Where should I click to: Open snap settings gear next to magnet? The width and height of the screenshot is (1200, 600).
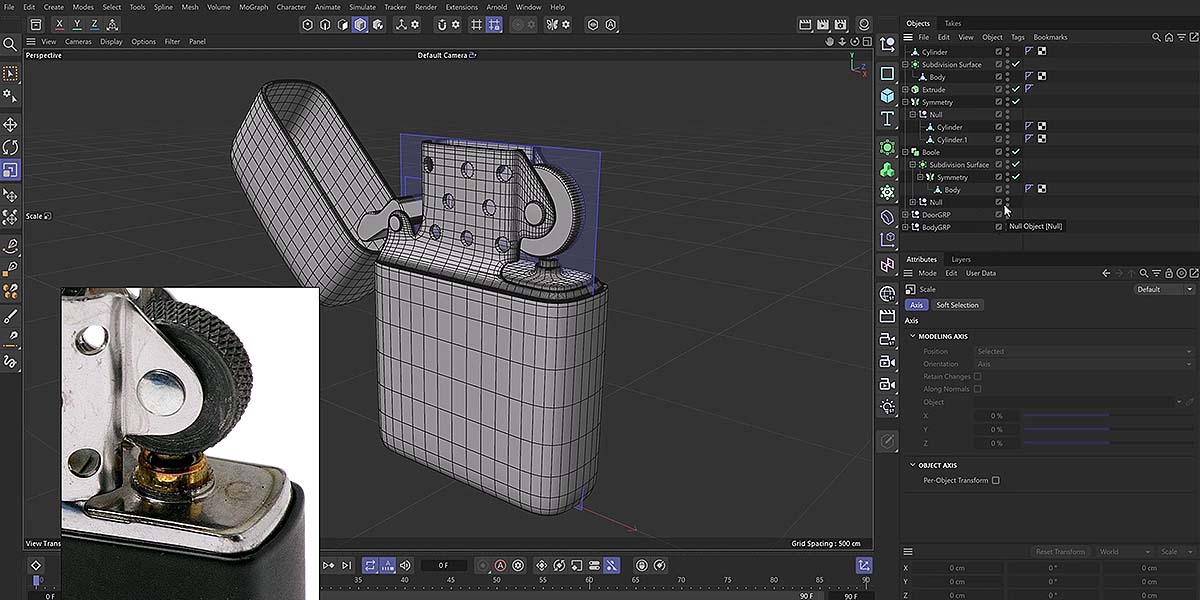coord(456,24)
